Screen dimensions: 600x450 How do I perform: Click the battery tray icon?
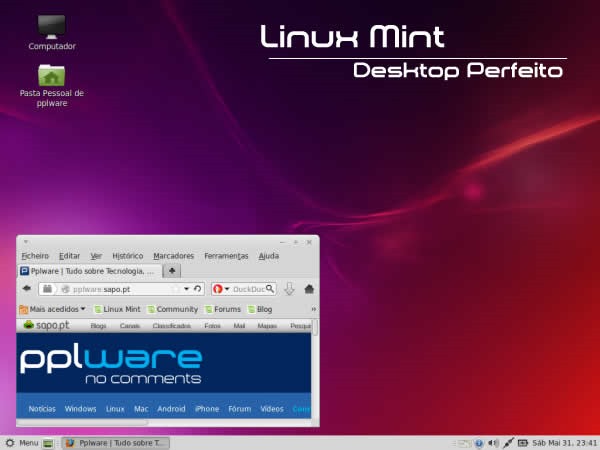point(522,443)
